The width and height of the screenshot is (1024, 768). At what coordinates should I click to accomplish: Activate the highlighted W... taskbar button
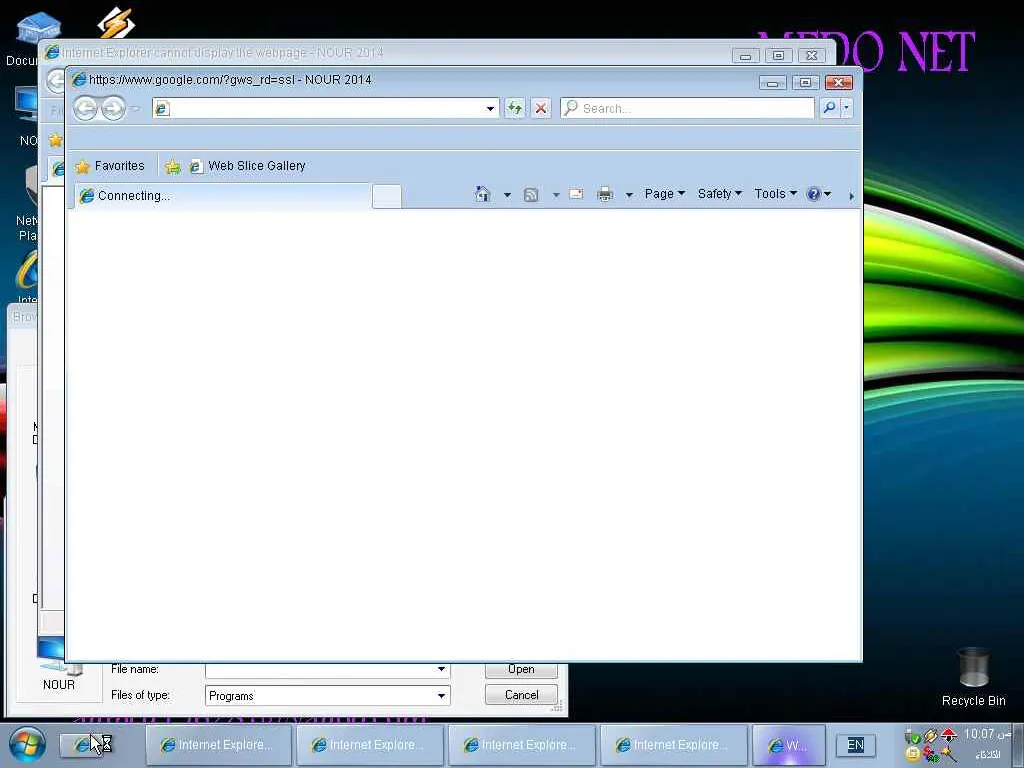point(789,745)
